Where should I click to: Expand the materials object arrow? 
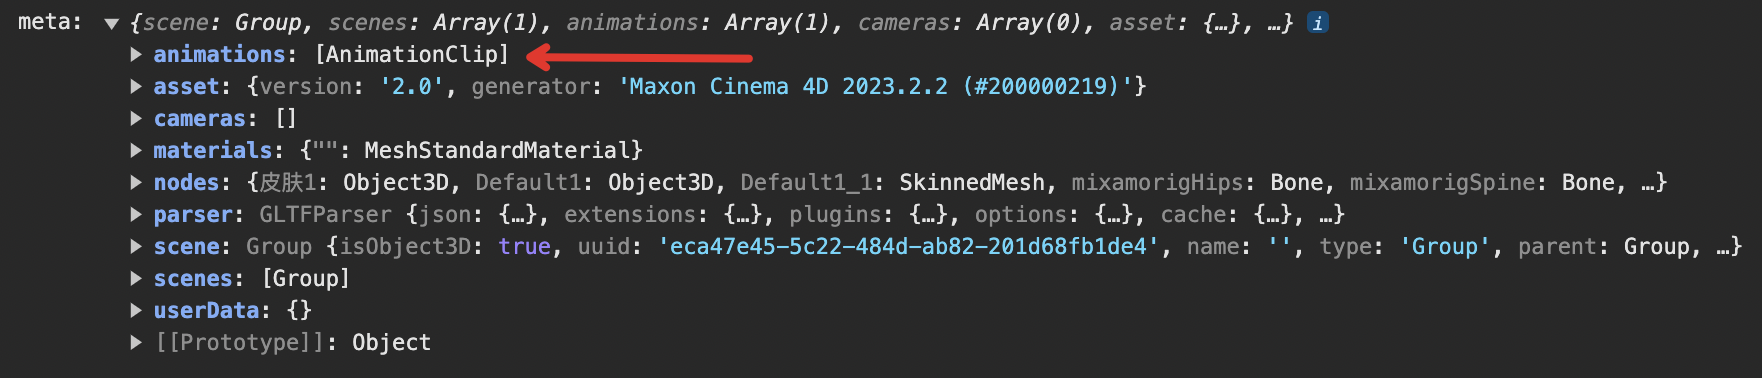[136, 150]
